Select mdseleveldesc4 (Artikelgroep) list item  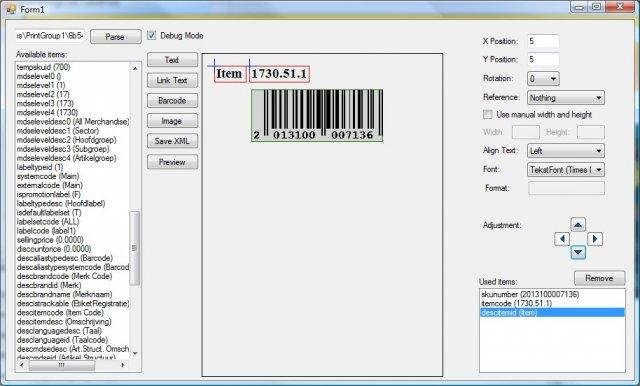(x=73, y=158)
